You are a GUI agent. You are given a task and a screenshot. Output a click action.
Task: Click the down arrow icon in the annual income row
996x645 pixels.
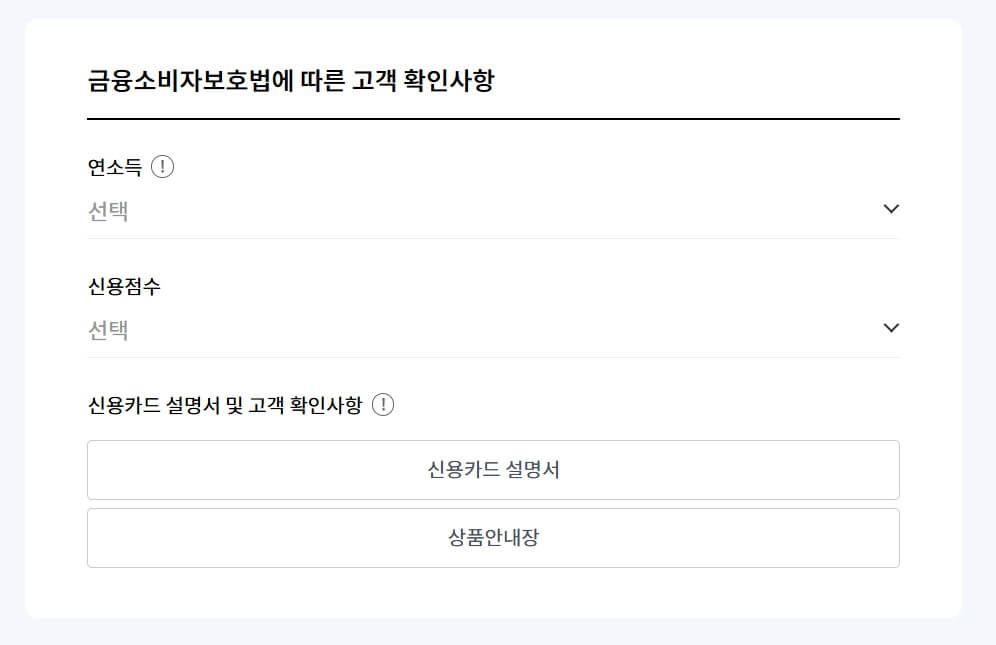click(x=889, y=209)
